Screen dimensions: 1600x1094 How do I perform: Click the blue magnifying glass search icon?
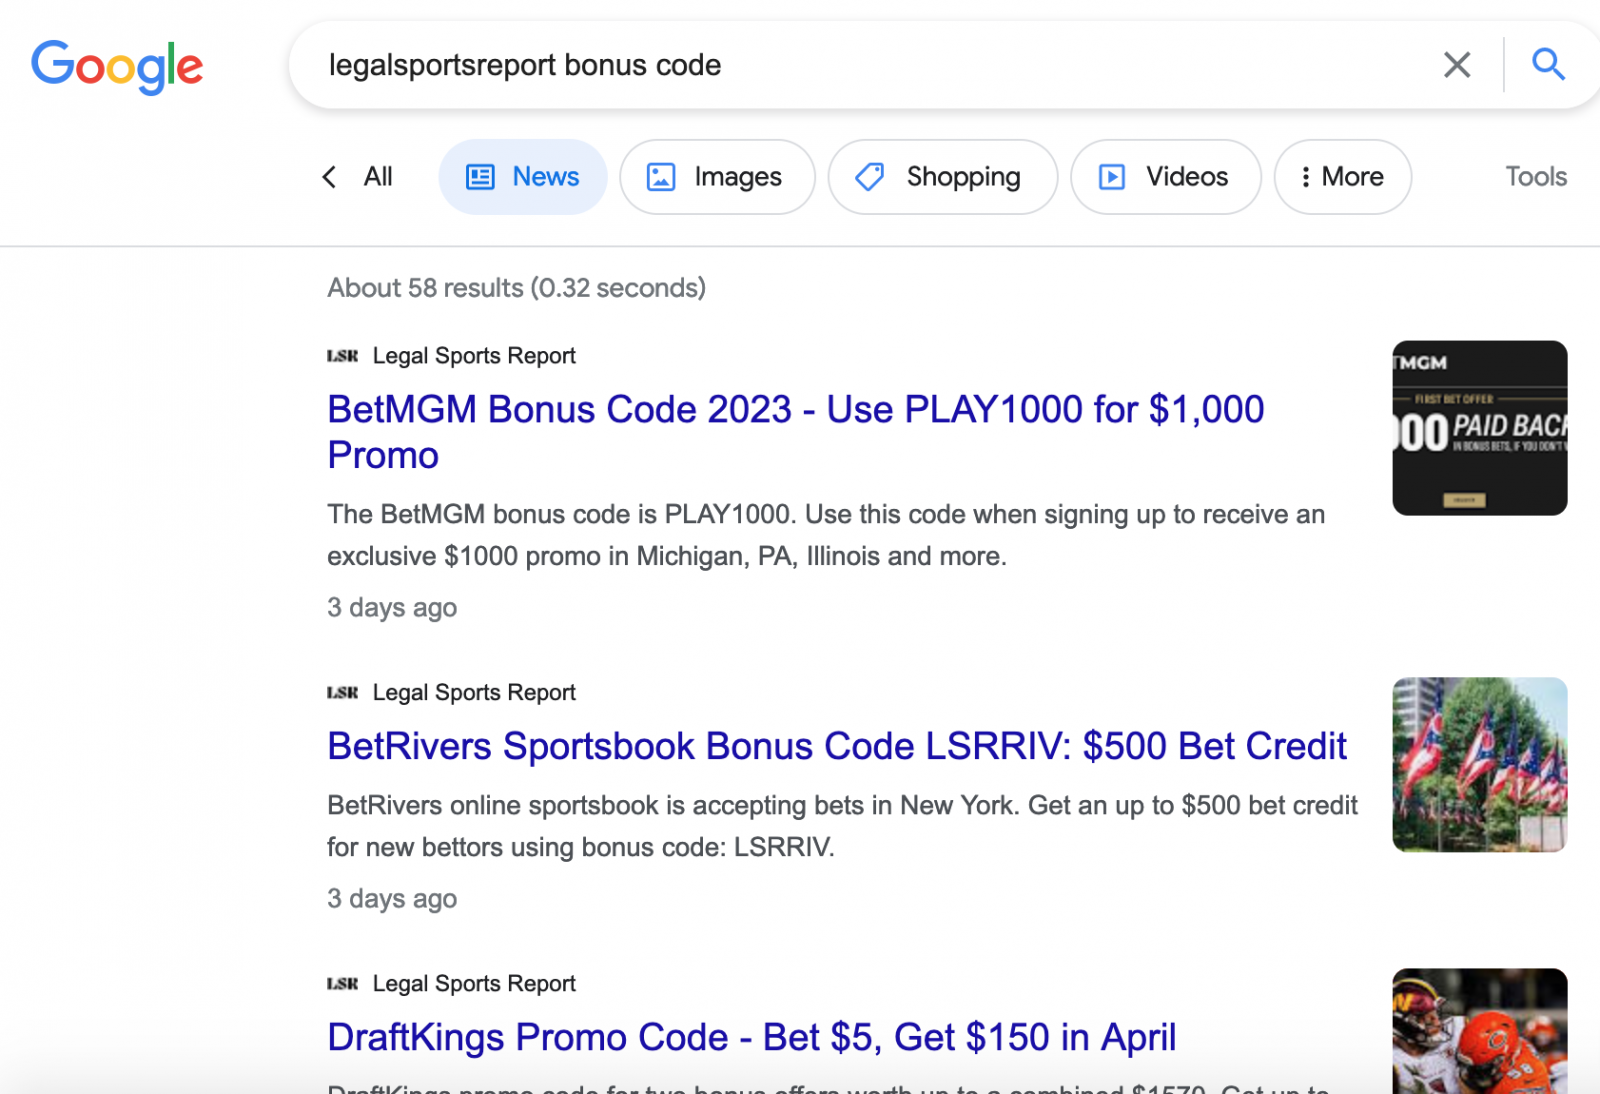pyautogui.click(x=1548, y=65)
